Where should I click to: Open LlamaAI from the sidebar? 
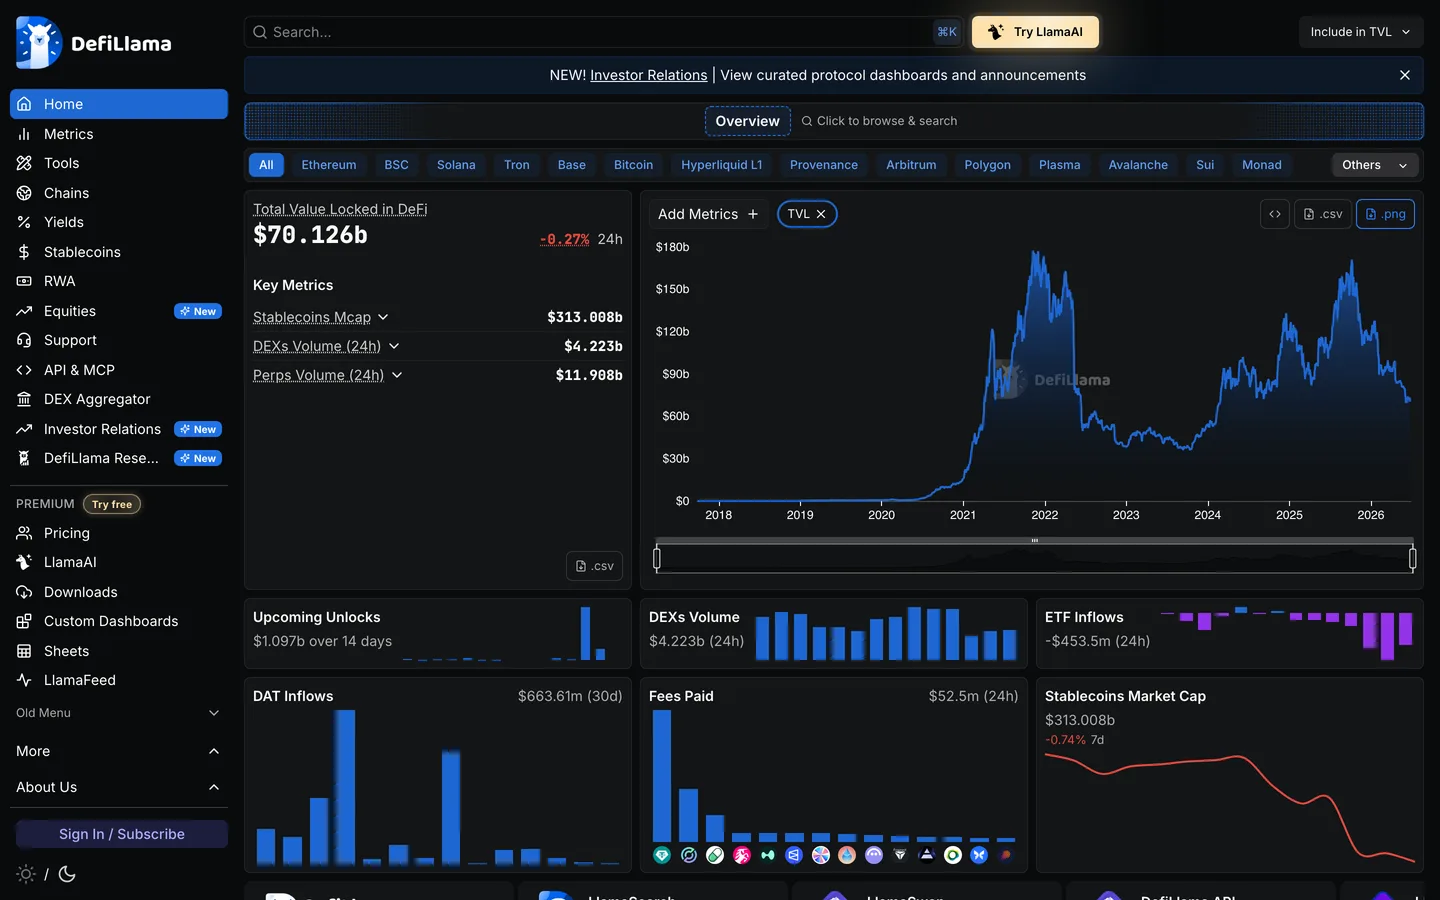tap(119, 562)
